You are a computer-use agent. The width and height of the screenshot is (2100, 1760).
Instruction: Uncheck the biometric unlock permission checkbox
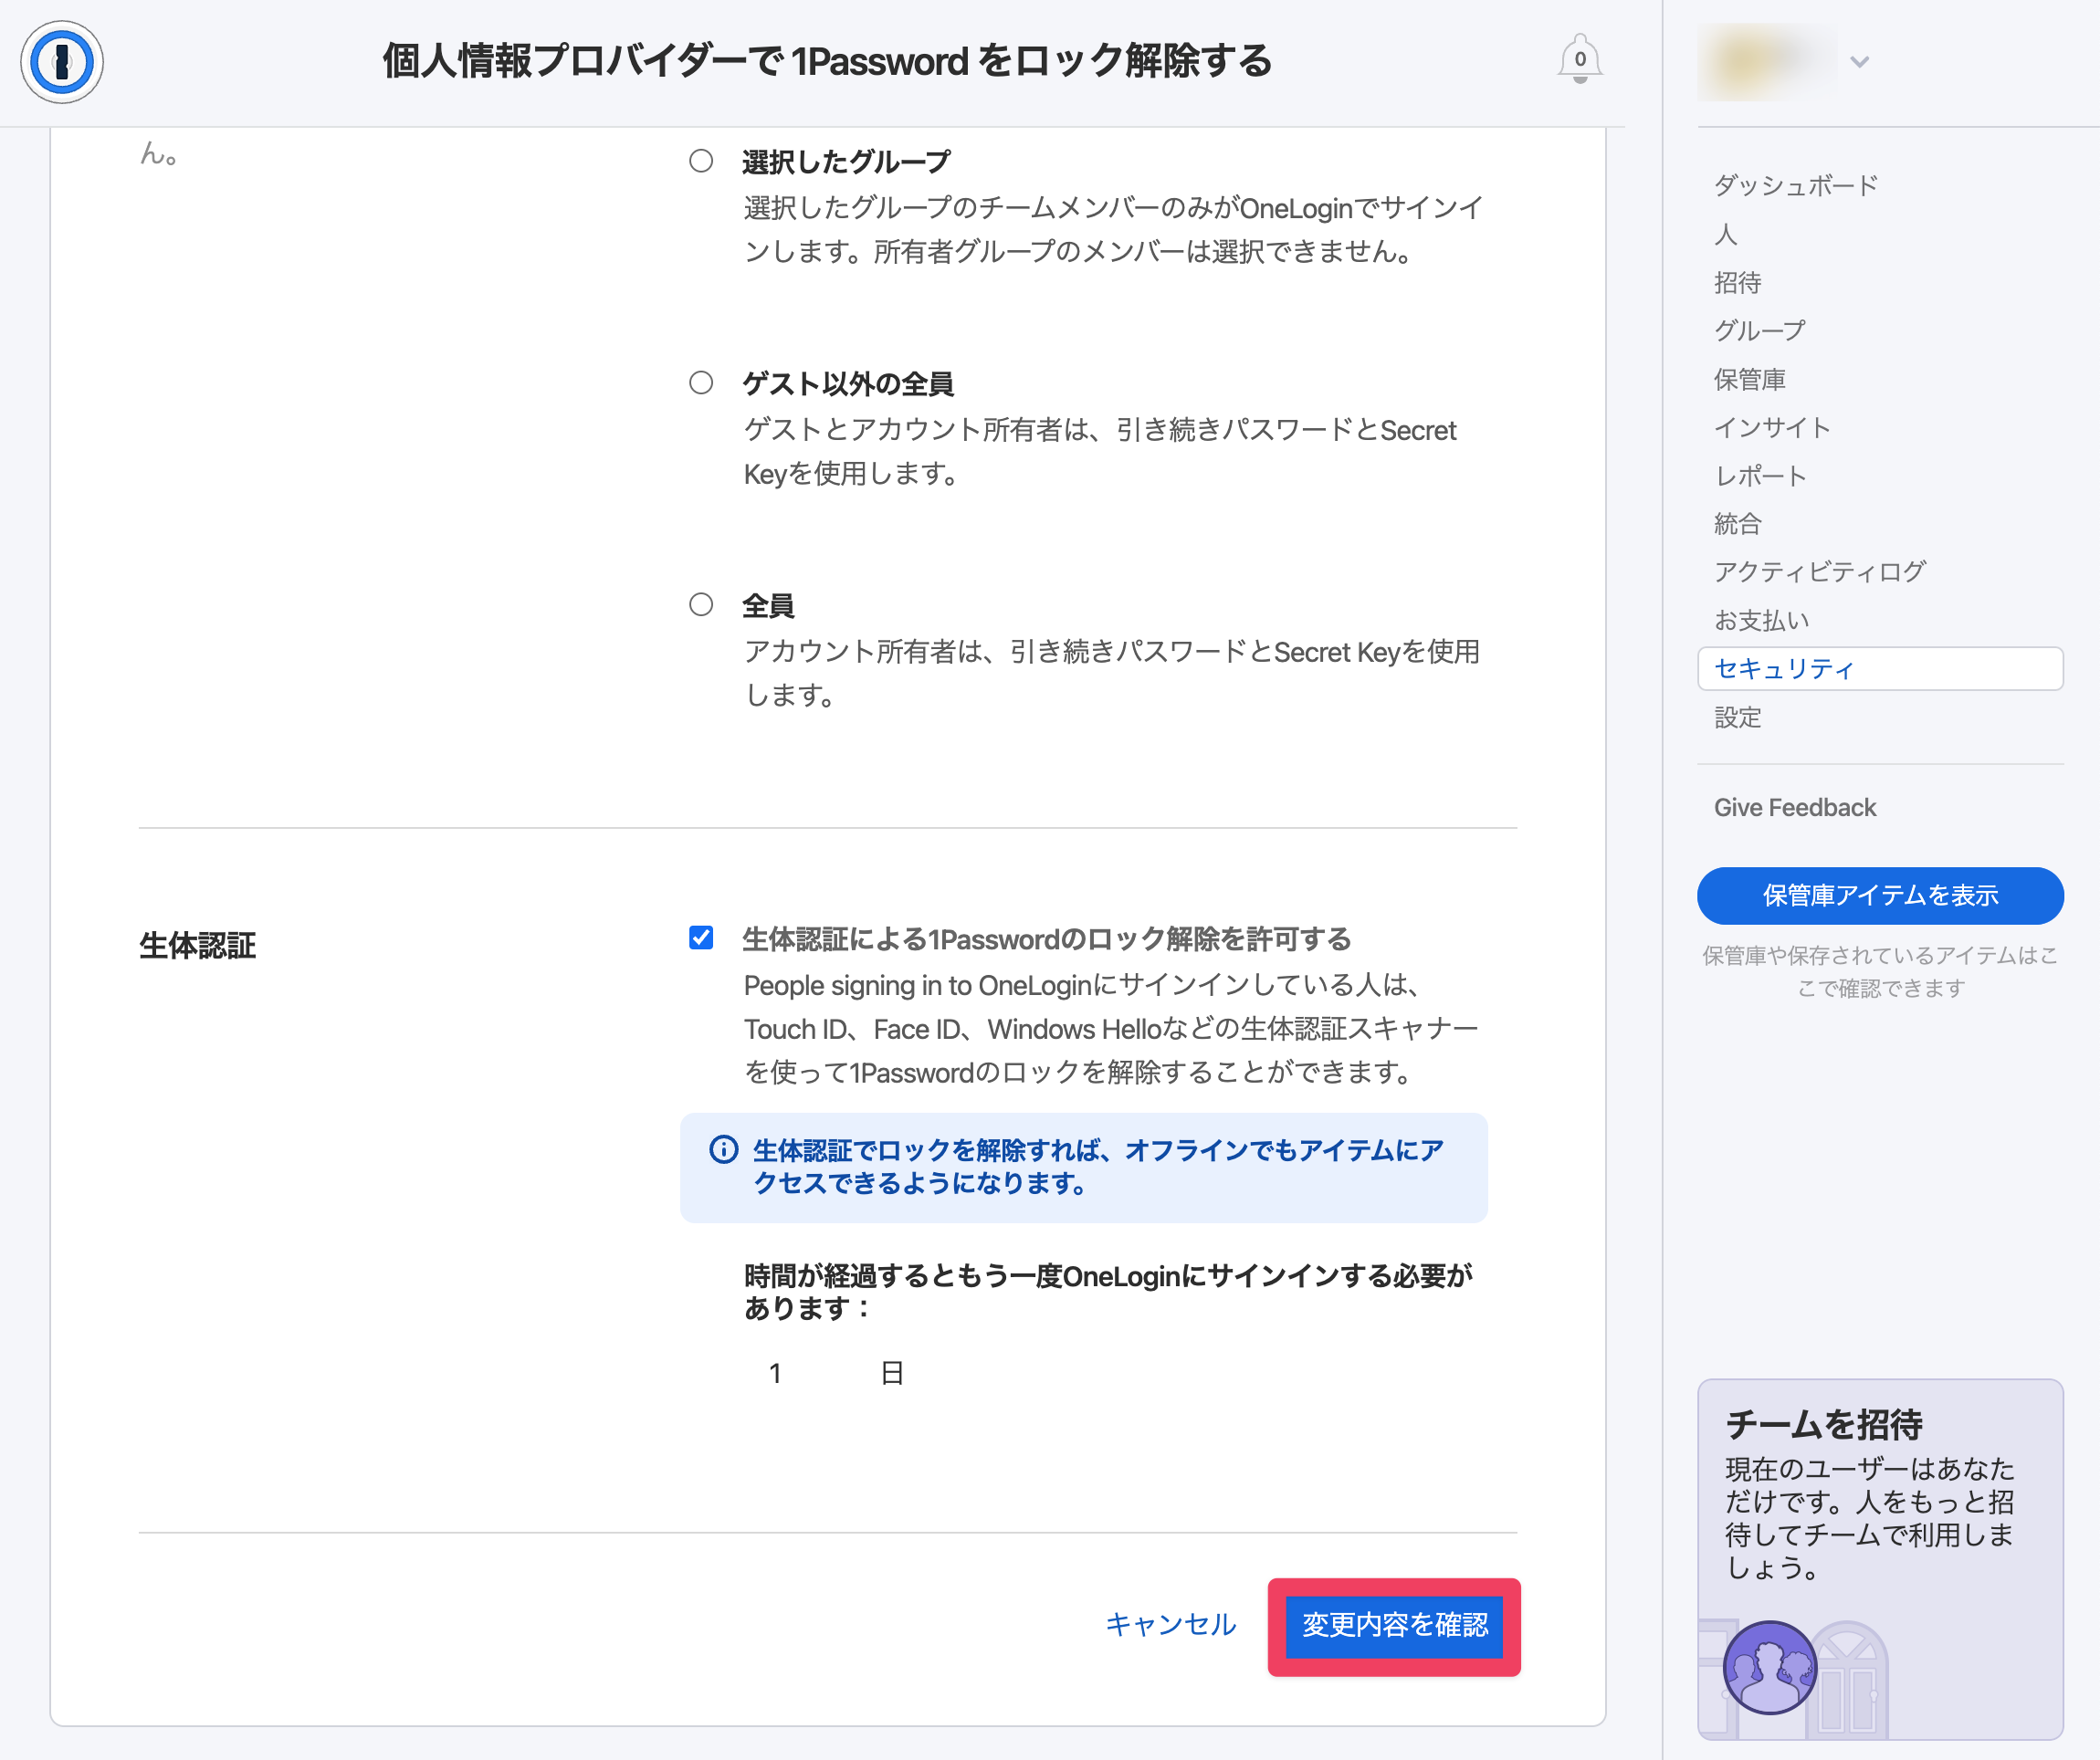tap(701, 938)
